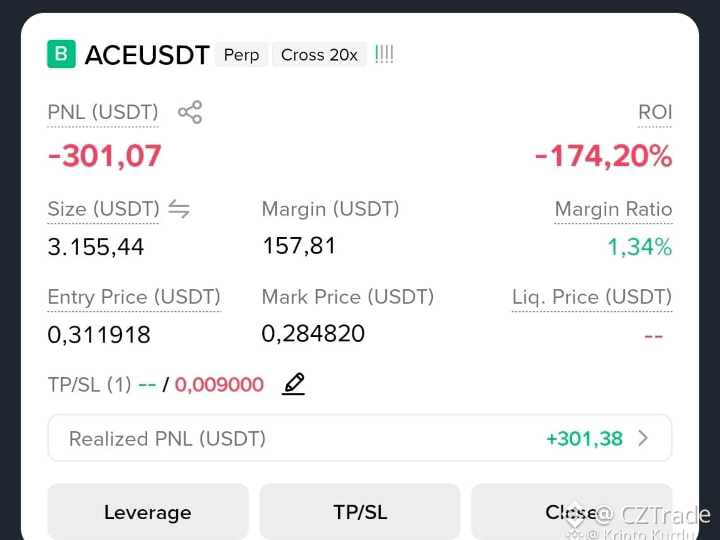Show PNL (USDT) label explanation
Viewport: 720px width, 540px height.
tap(103, 112)
